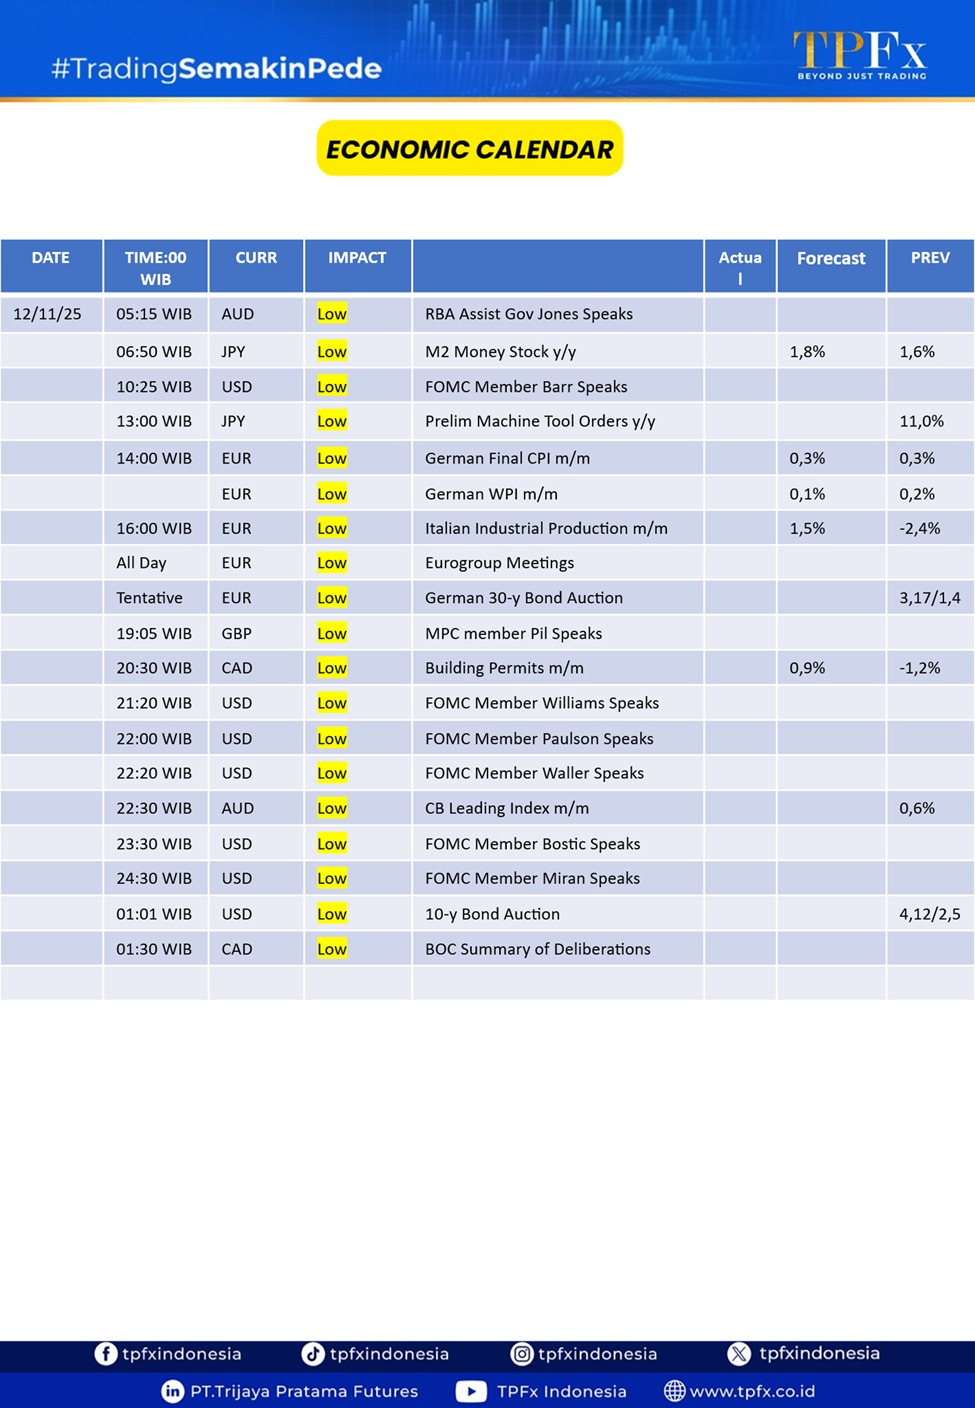975x1408 pixels.
Task: Click the TikTok icon in footer
Action: 313,1354
